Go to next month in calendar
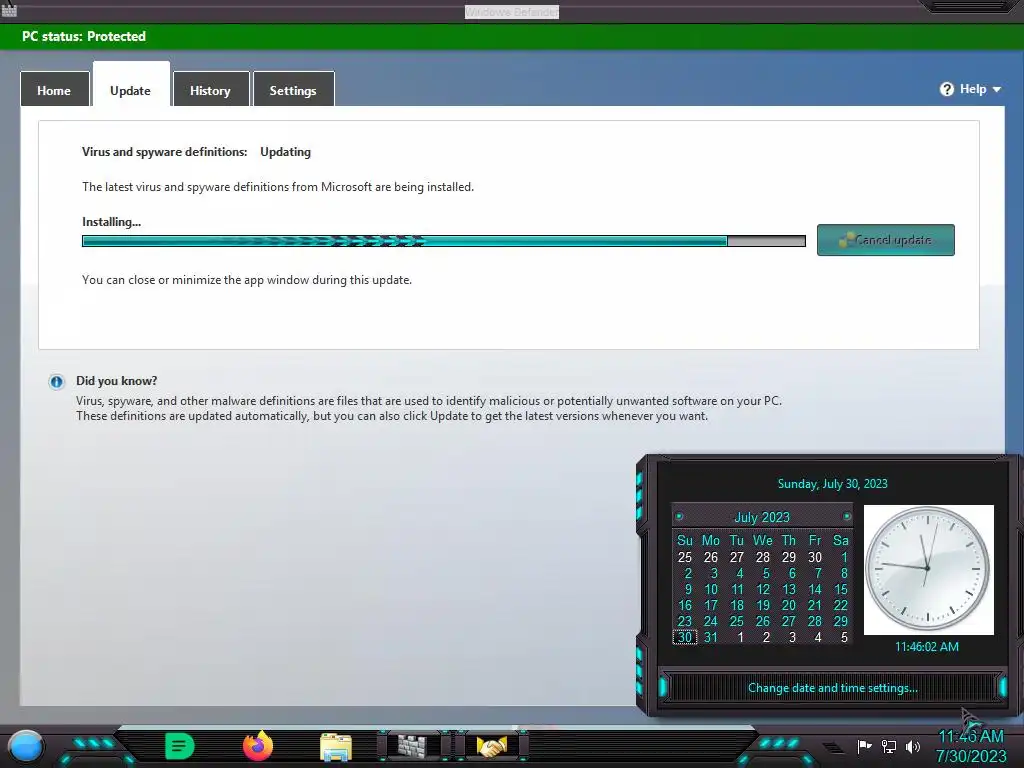The height and width of the screenshot is (768, 1024). (x=846, y=517)
